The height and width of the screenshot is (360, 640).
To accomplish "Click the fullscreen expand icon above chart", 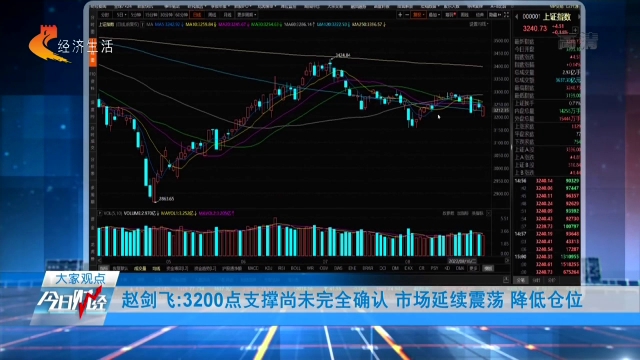I will tap(506, 15).
